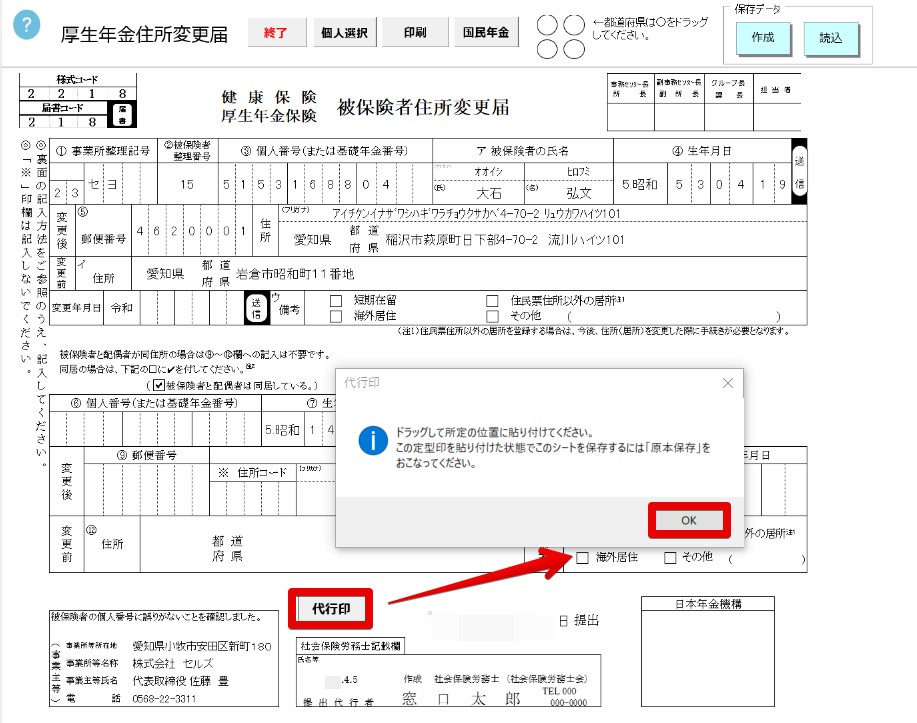
Task: Switch to the 国民年金 form
Action: point(486,33)
